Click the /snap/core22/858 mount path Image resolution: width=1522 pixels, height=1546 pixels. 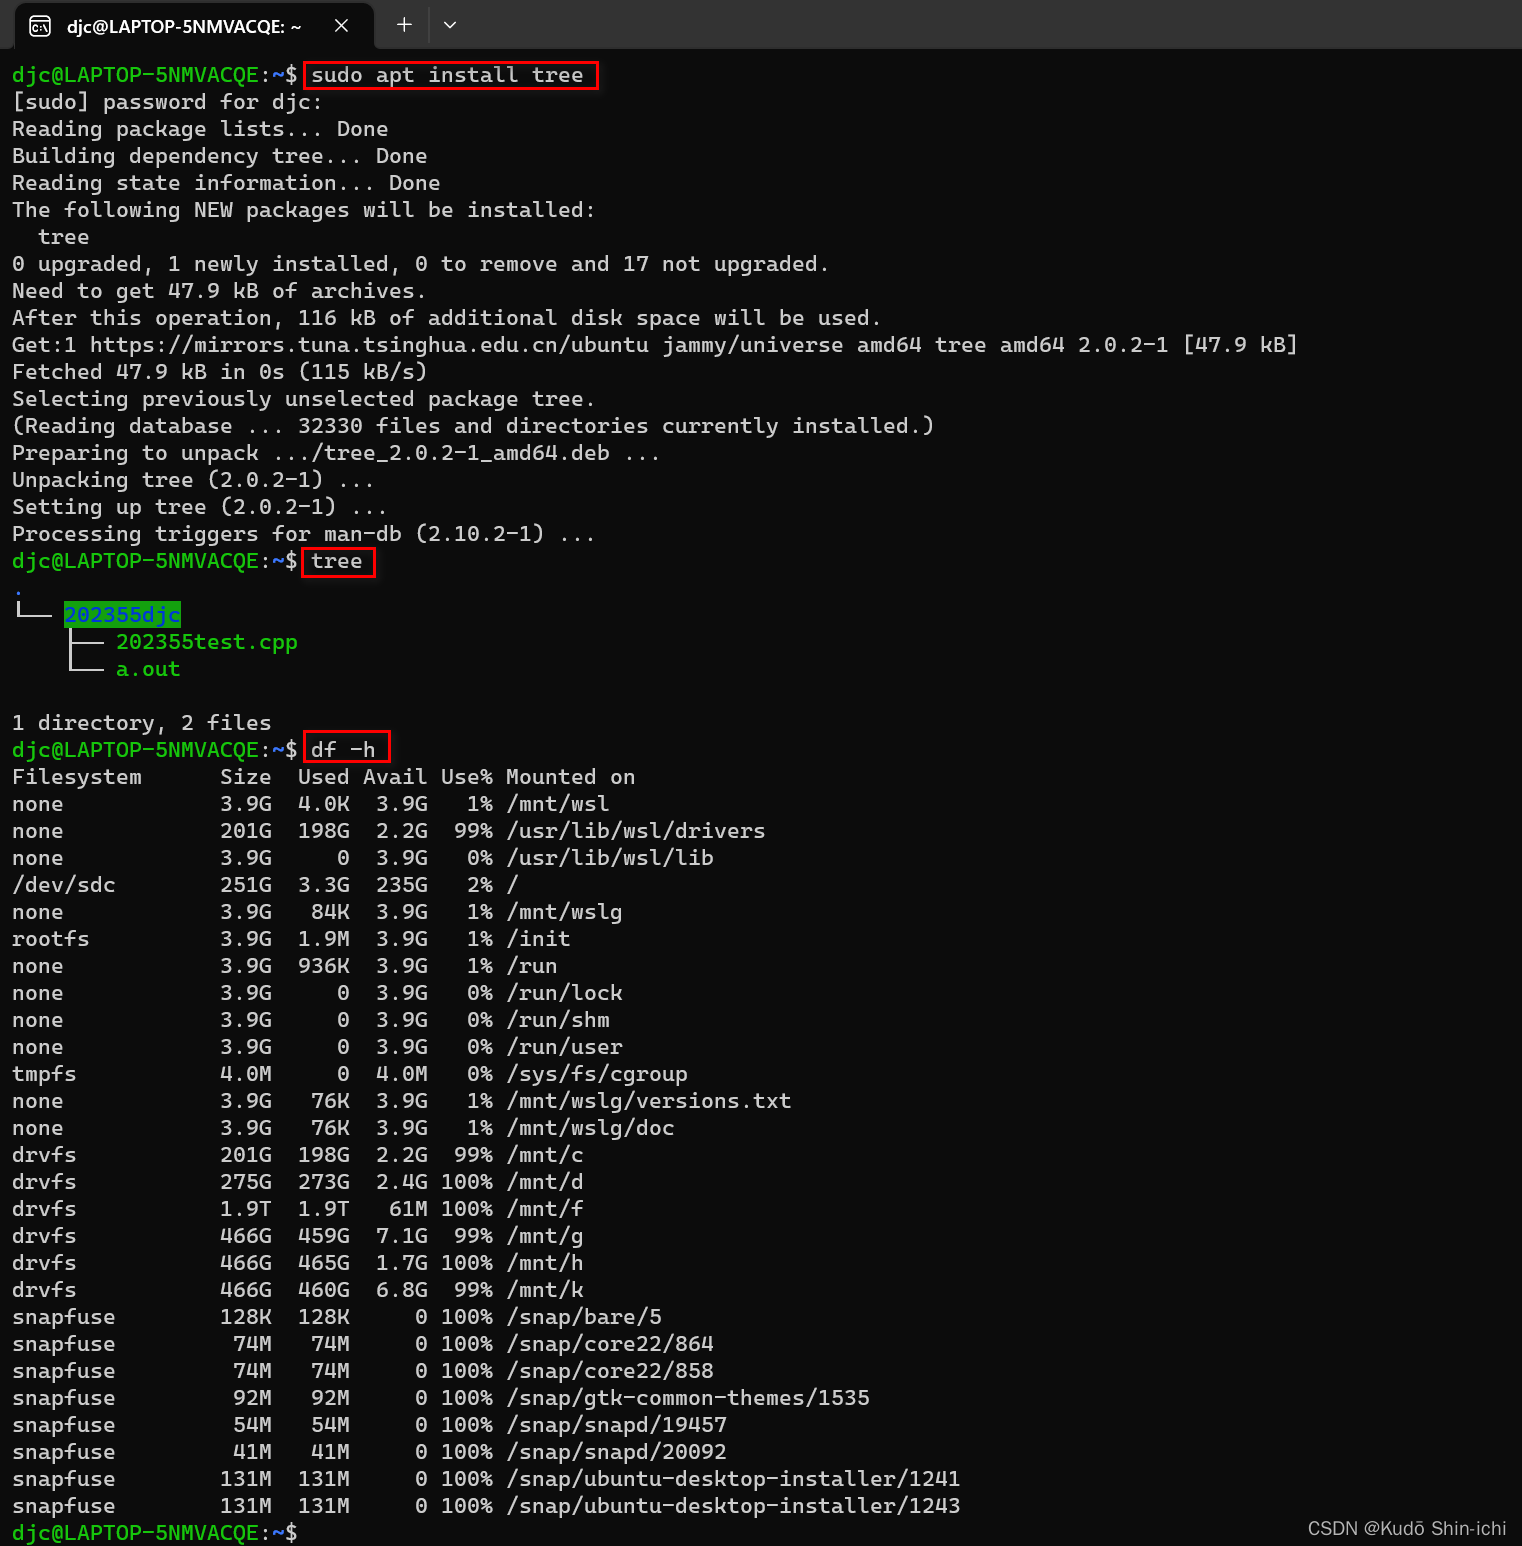click(x=609, y=1371)
